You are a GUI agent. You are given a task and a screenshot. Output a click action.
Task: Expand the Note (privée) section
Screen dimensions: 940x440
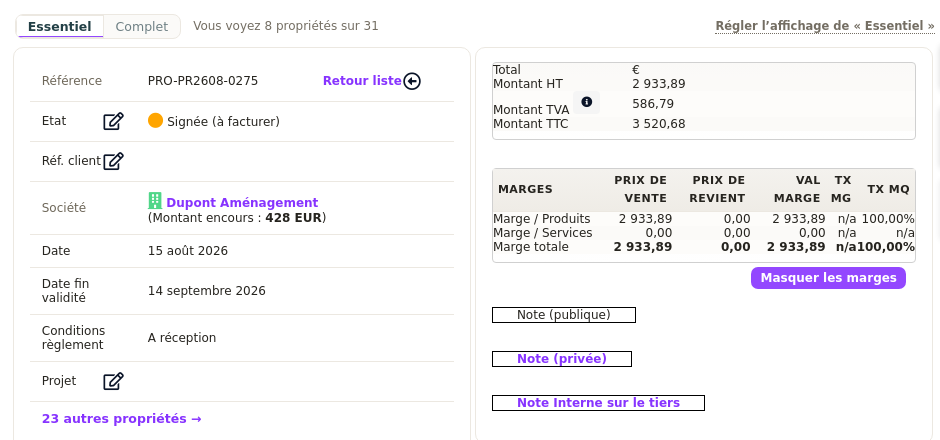click(562, 358)
